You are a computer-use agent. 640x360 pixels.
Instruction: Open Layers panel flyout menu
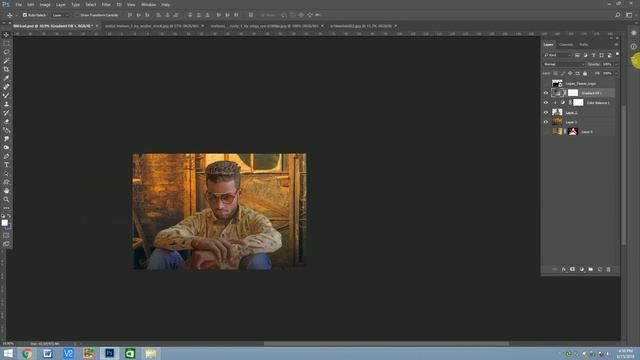tap(616, 44)
